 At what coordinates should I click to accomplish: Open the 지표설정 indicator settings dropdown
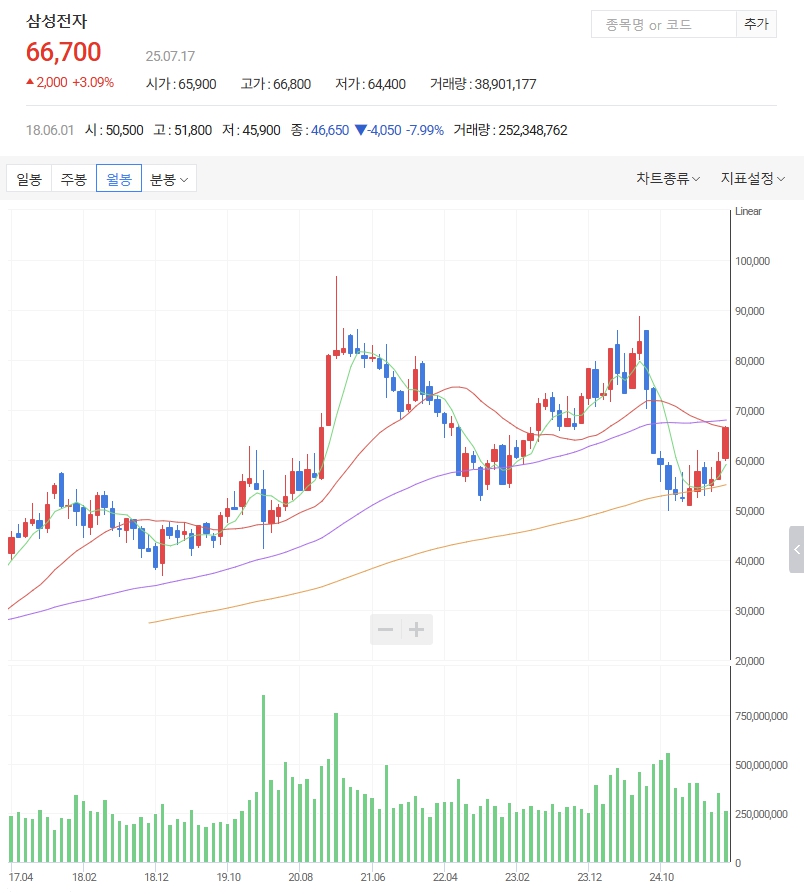753,179
